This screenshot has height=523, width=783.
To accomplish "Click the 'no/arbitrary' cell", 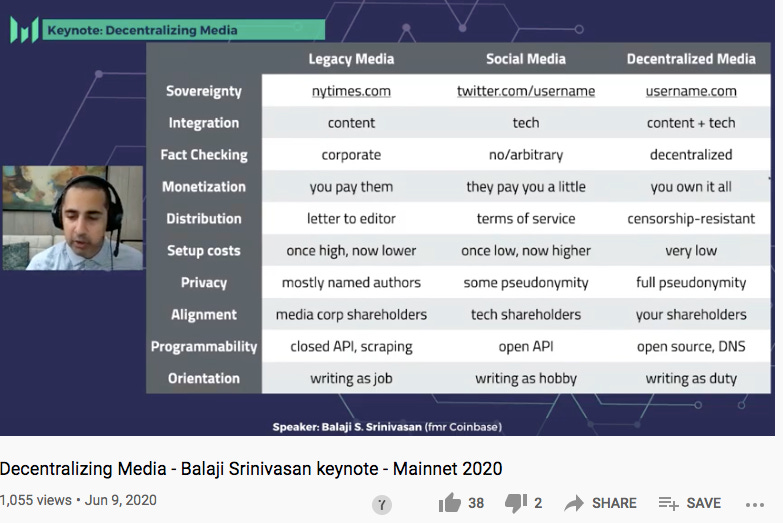I will 526,155.
